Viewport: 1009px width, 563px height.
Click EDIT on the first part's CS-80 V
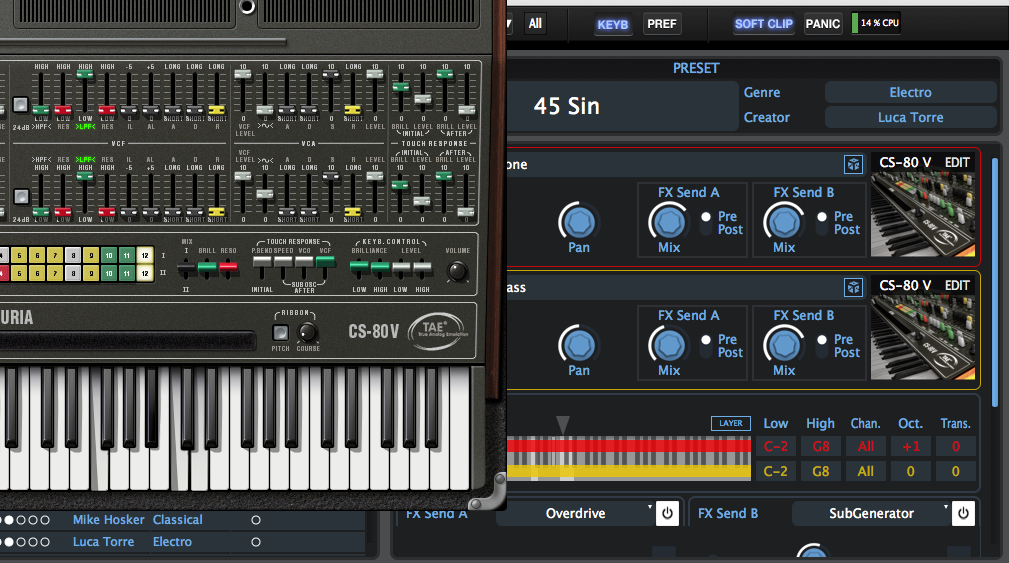pyautogui.click(x=957, y=163)
